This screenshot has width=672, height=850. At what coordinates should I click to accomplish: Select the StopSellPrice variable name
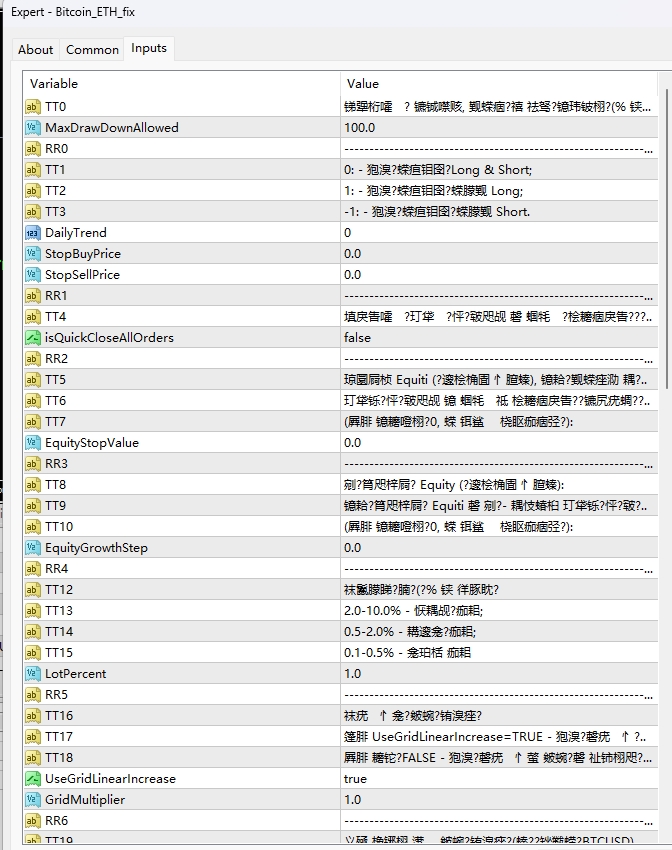(82, 275)
